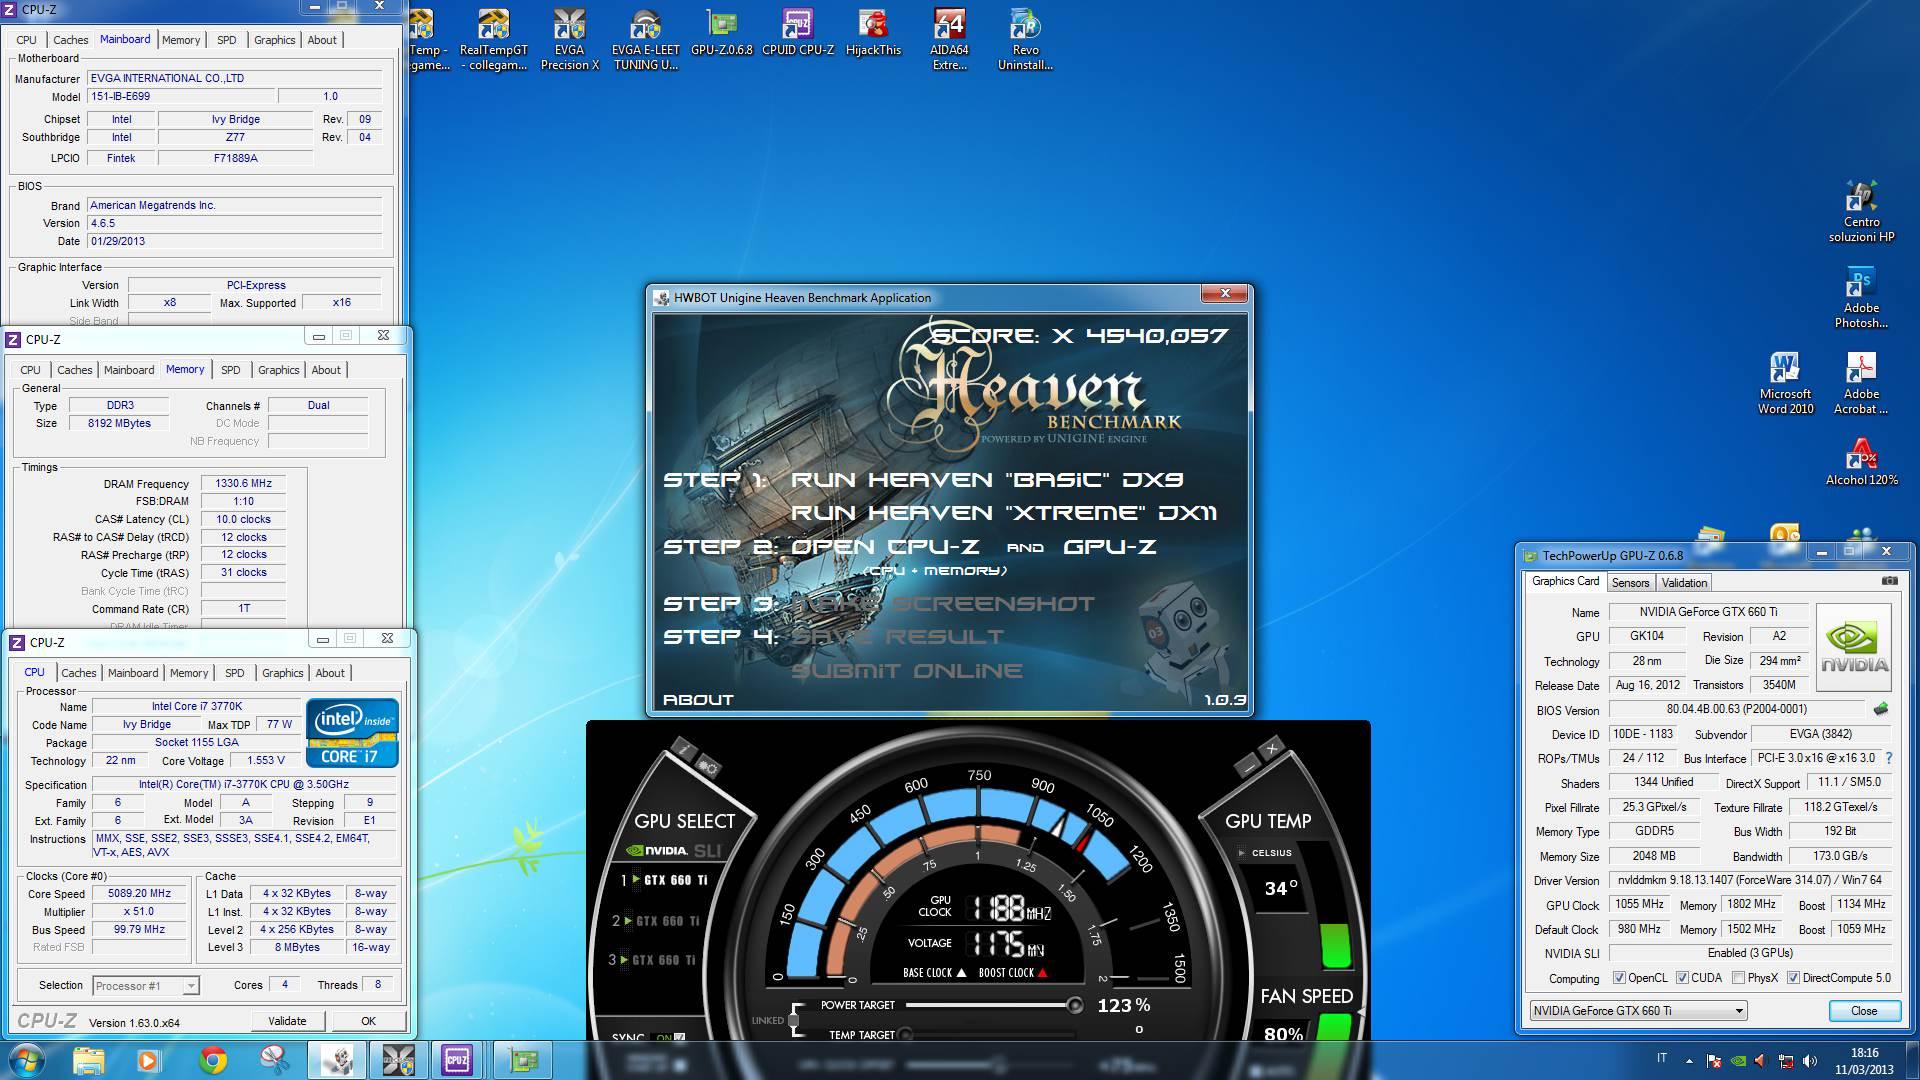Launch HijackThis desktop icon
Viewport: 1920px width, 1080px height.
(x=873, y=33)
